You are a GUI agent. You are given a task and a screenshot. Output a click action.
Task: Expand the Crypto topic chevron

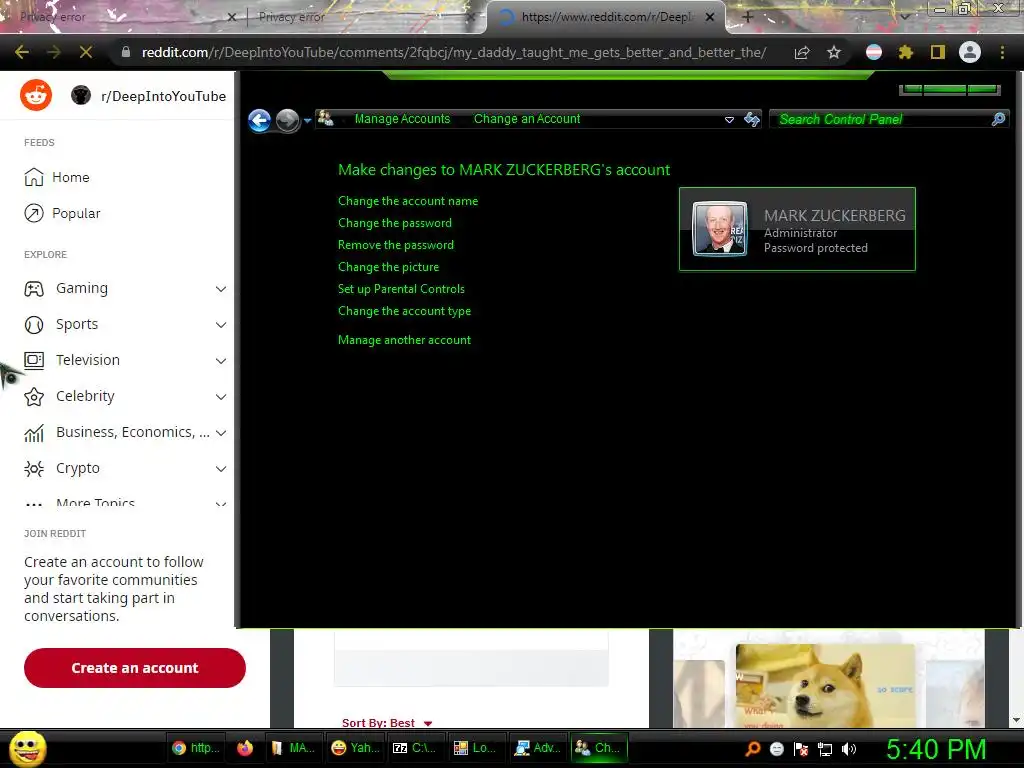pos(221,468)
